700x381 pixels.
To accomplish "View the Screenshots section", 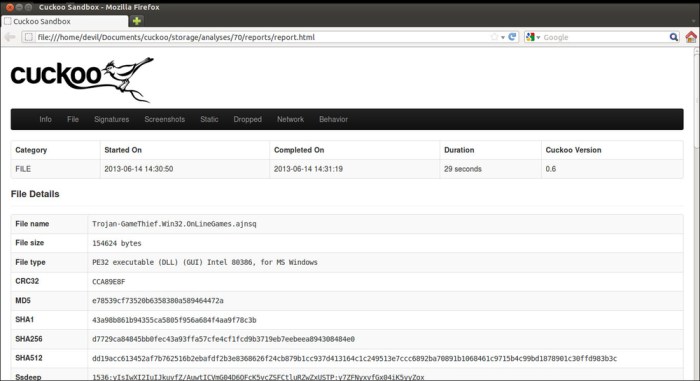I will [164, 119].
